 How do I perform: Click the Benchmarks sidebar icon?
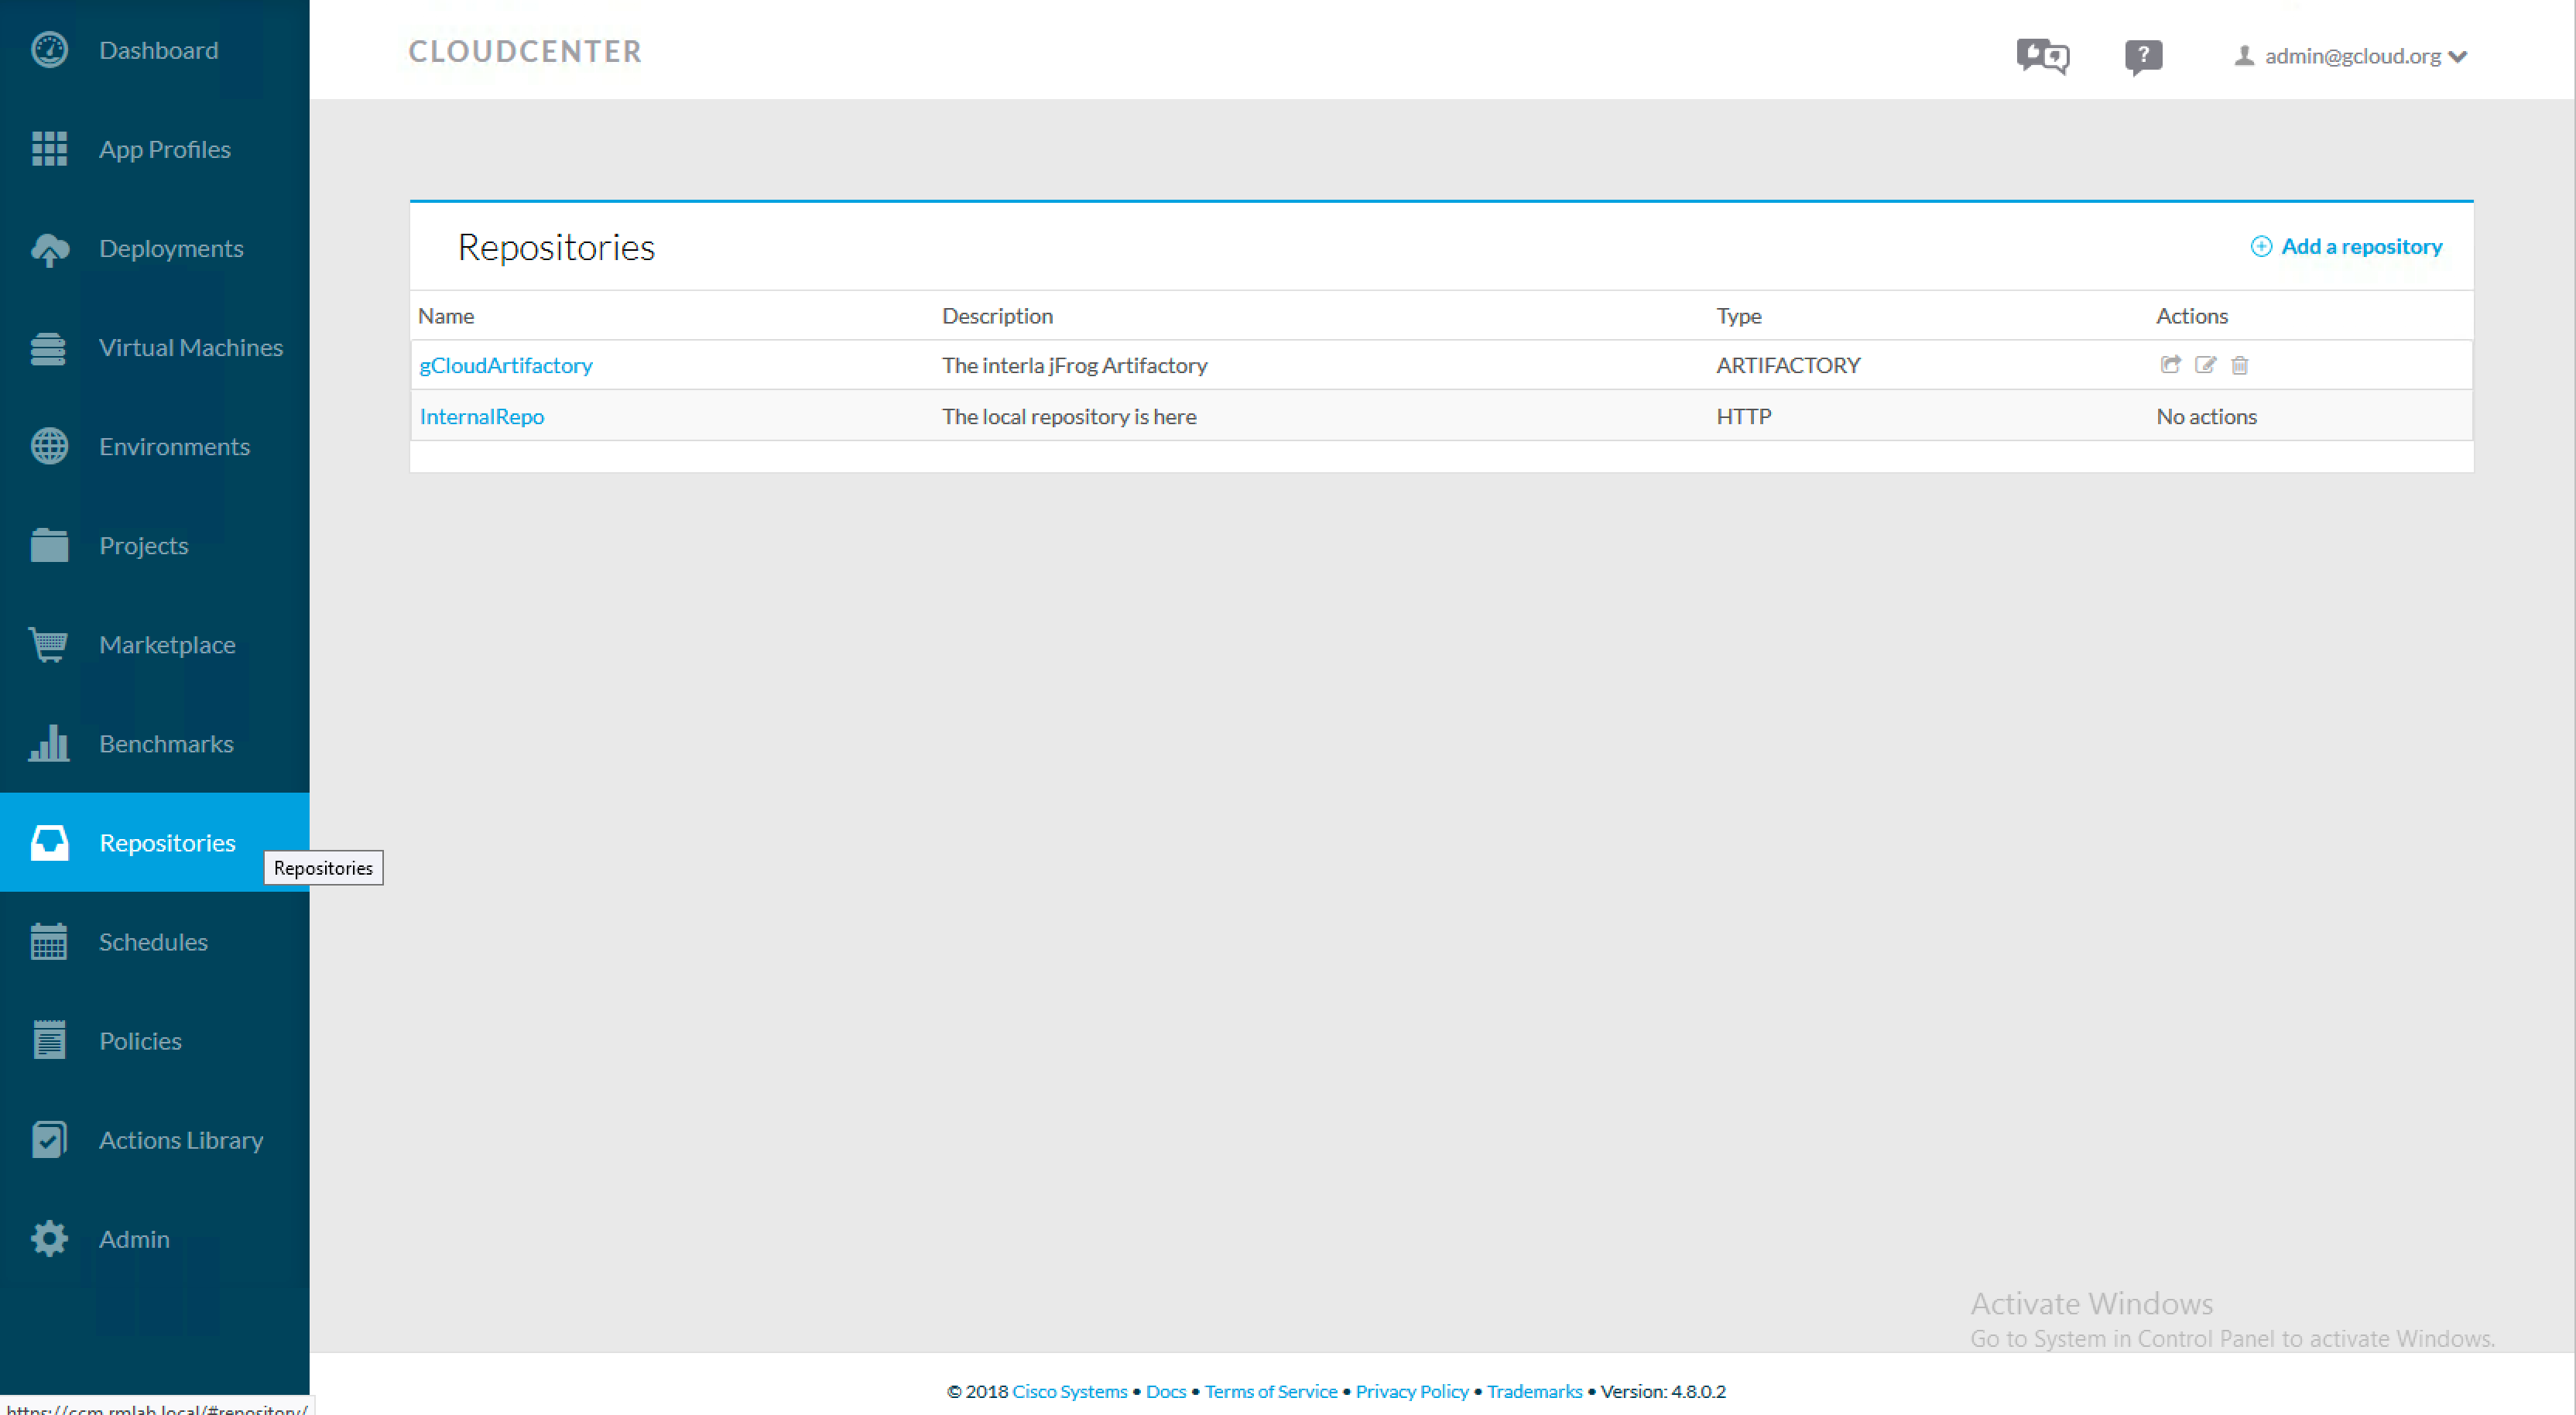pos(49,742)
